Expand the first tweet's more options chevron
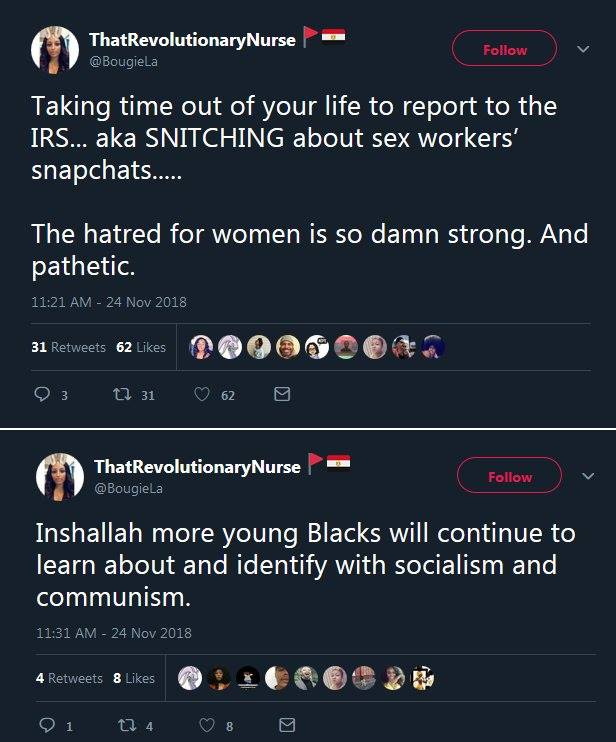 pos(583,49)
